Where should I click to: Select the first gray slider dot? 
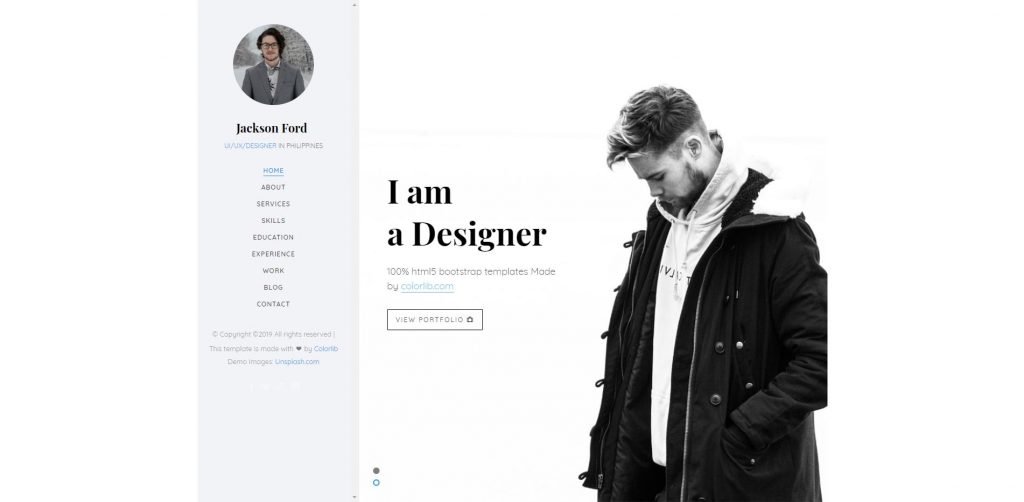tap(376, 471)
